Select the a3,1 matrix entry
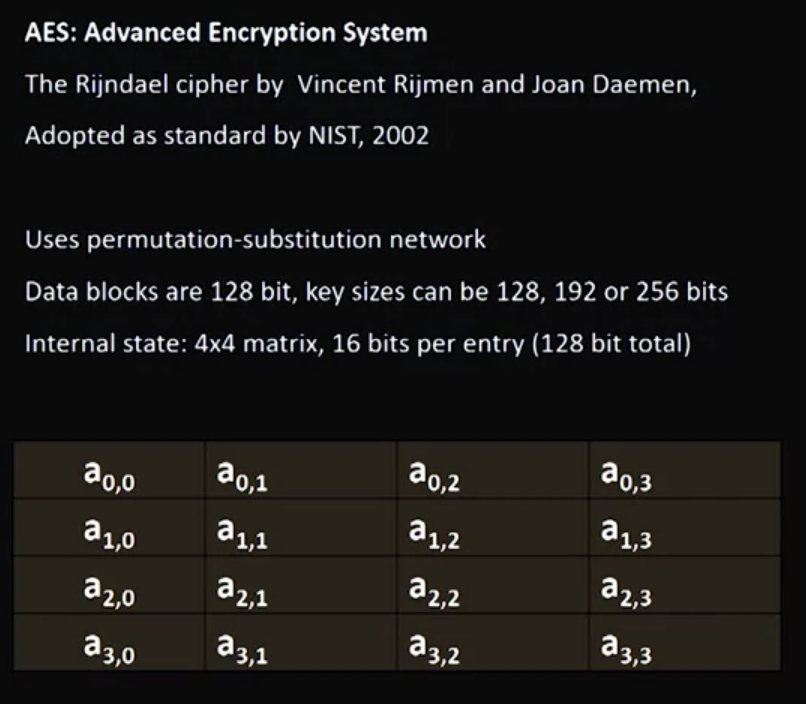The width and height of the screenshot is (806, 704). pyautogui.click(x=242, y=648)
